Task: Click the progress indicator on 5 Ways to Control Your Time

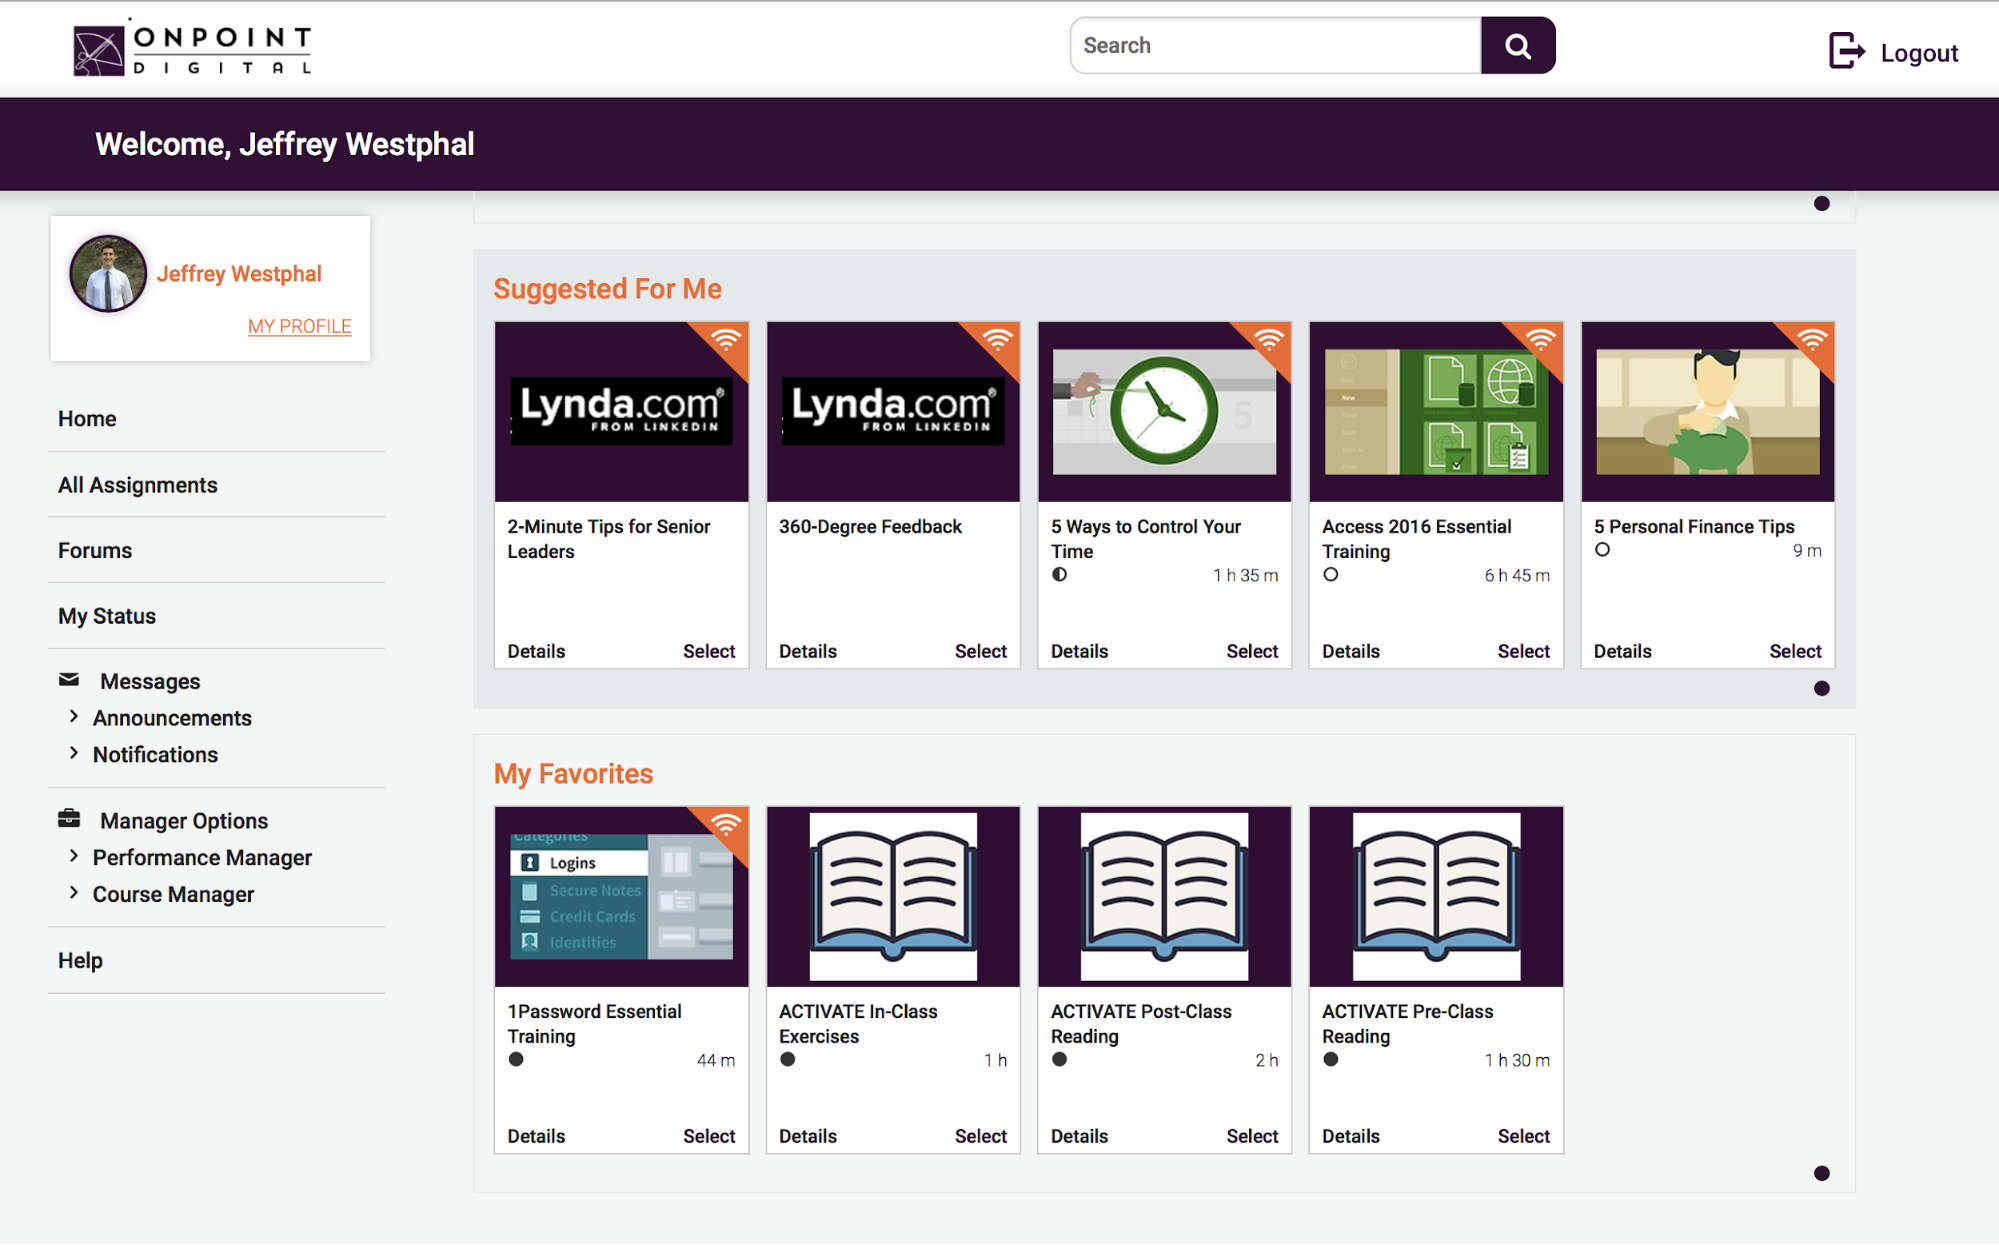Action: click(1059, 575)
